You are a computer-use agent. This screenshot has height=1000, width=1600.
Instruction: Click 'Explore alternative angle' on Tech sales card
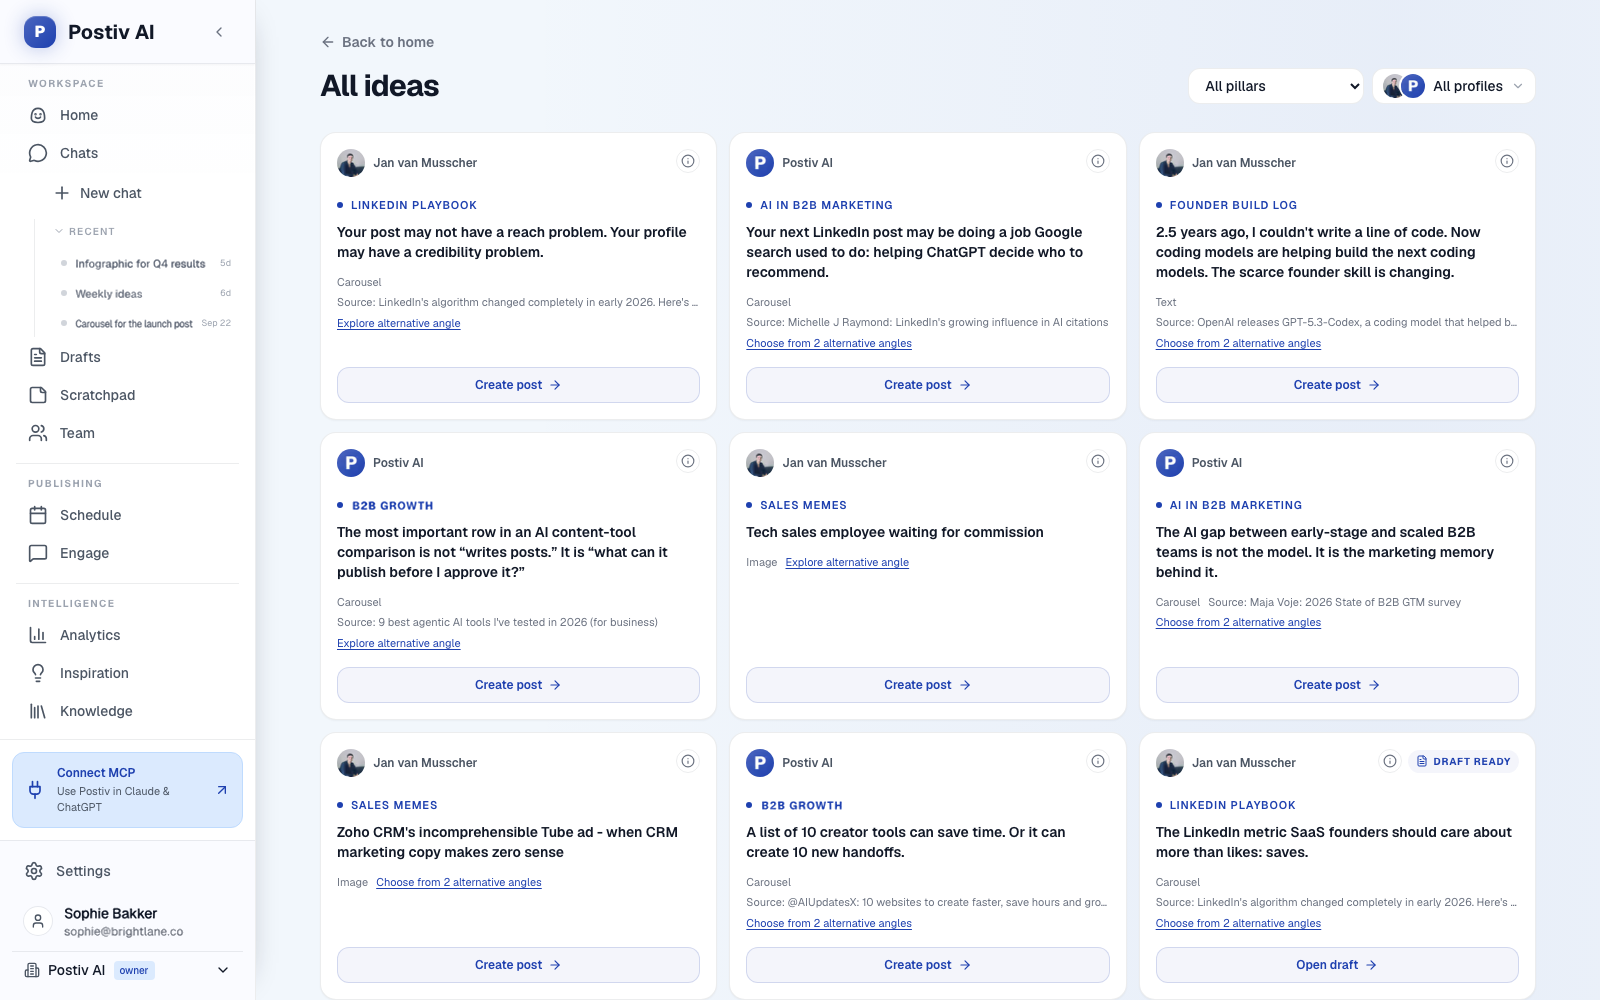click(x=847, y=562)
